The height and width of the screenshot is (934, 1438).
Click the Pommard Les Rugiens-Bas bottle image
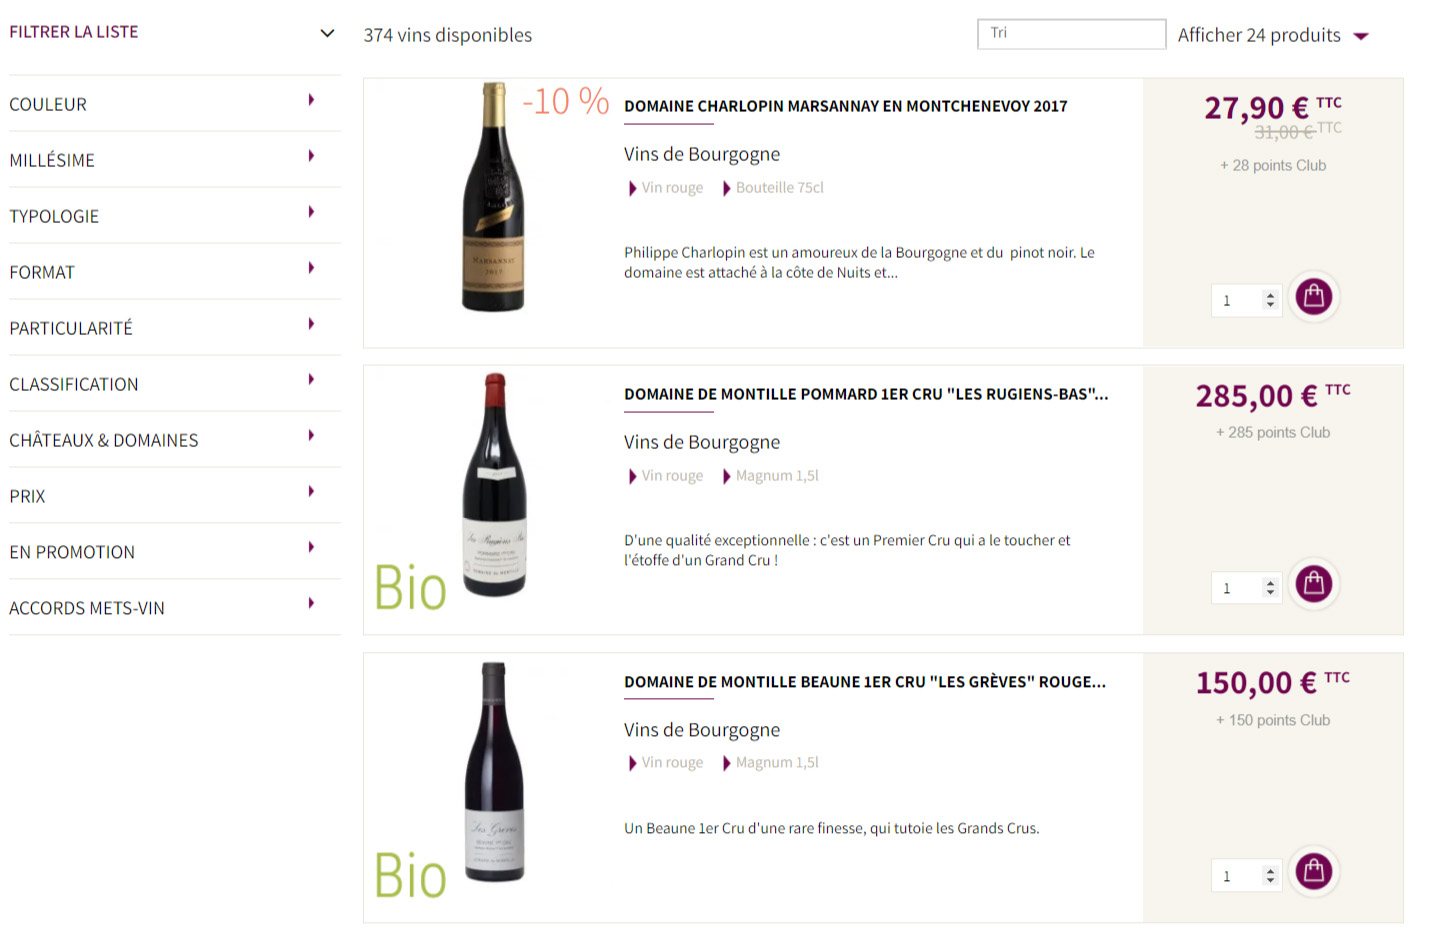(494, 485)
